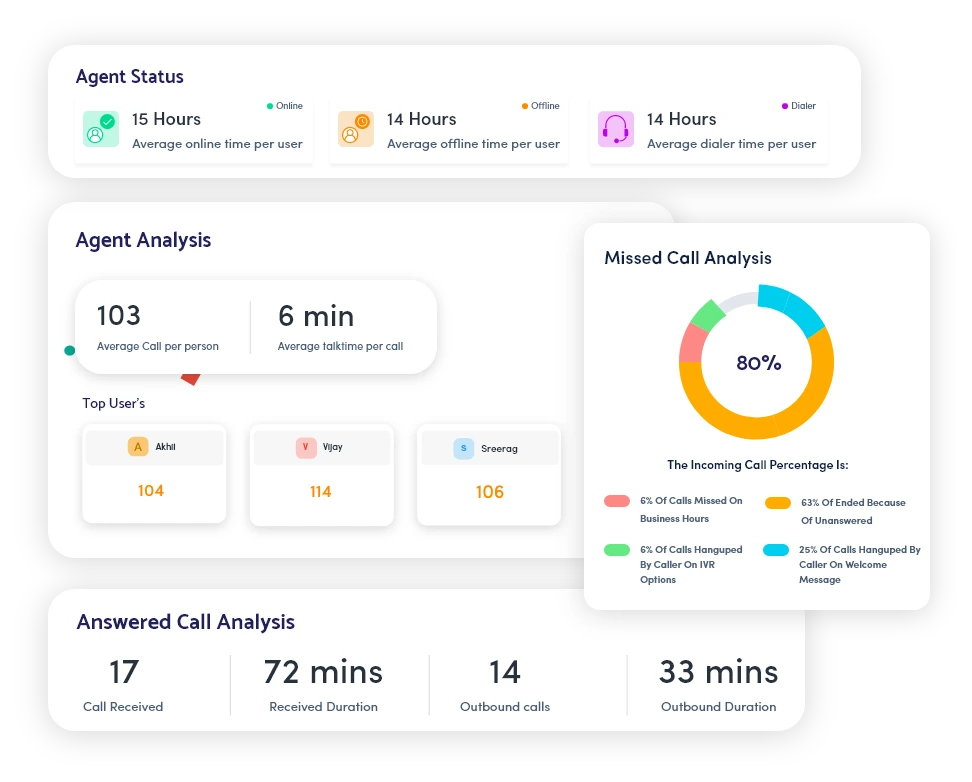The height and width of the screenshot is (782, 972).
Task: Select Vijay's red avatar icon
Action: pyautogui.click(x=306, y=448)
